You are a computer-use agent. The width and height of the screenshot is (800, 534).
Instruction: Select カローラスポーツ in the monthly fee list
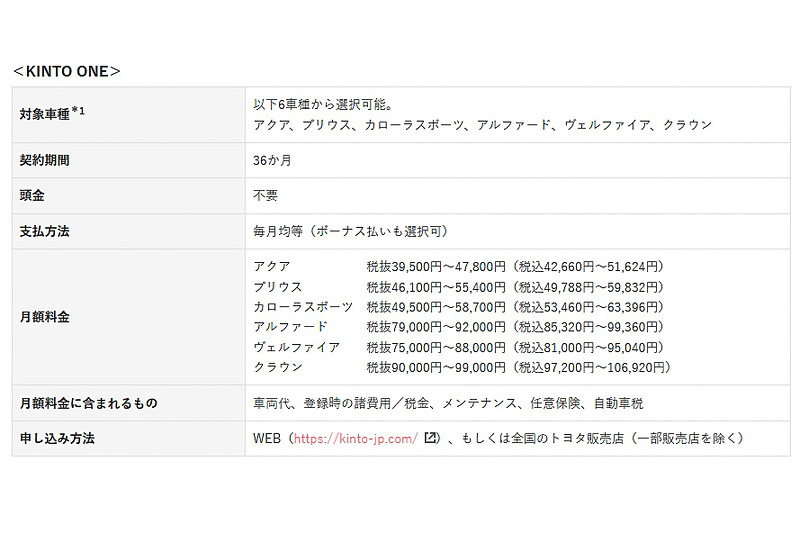click(303, 307)
